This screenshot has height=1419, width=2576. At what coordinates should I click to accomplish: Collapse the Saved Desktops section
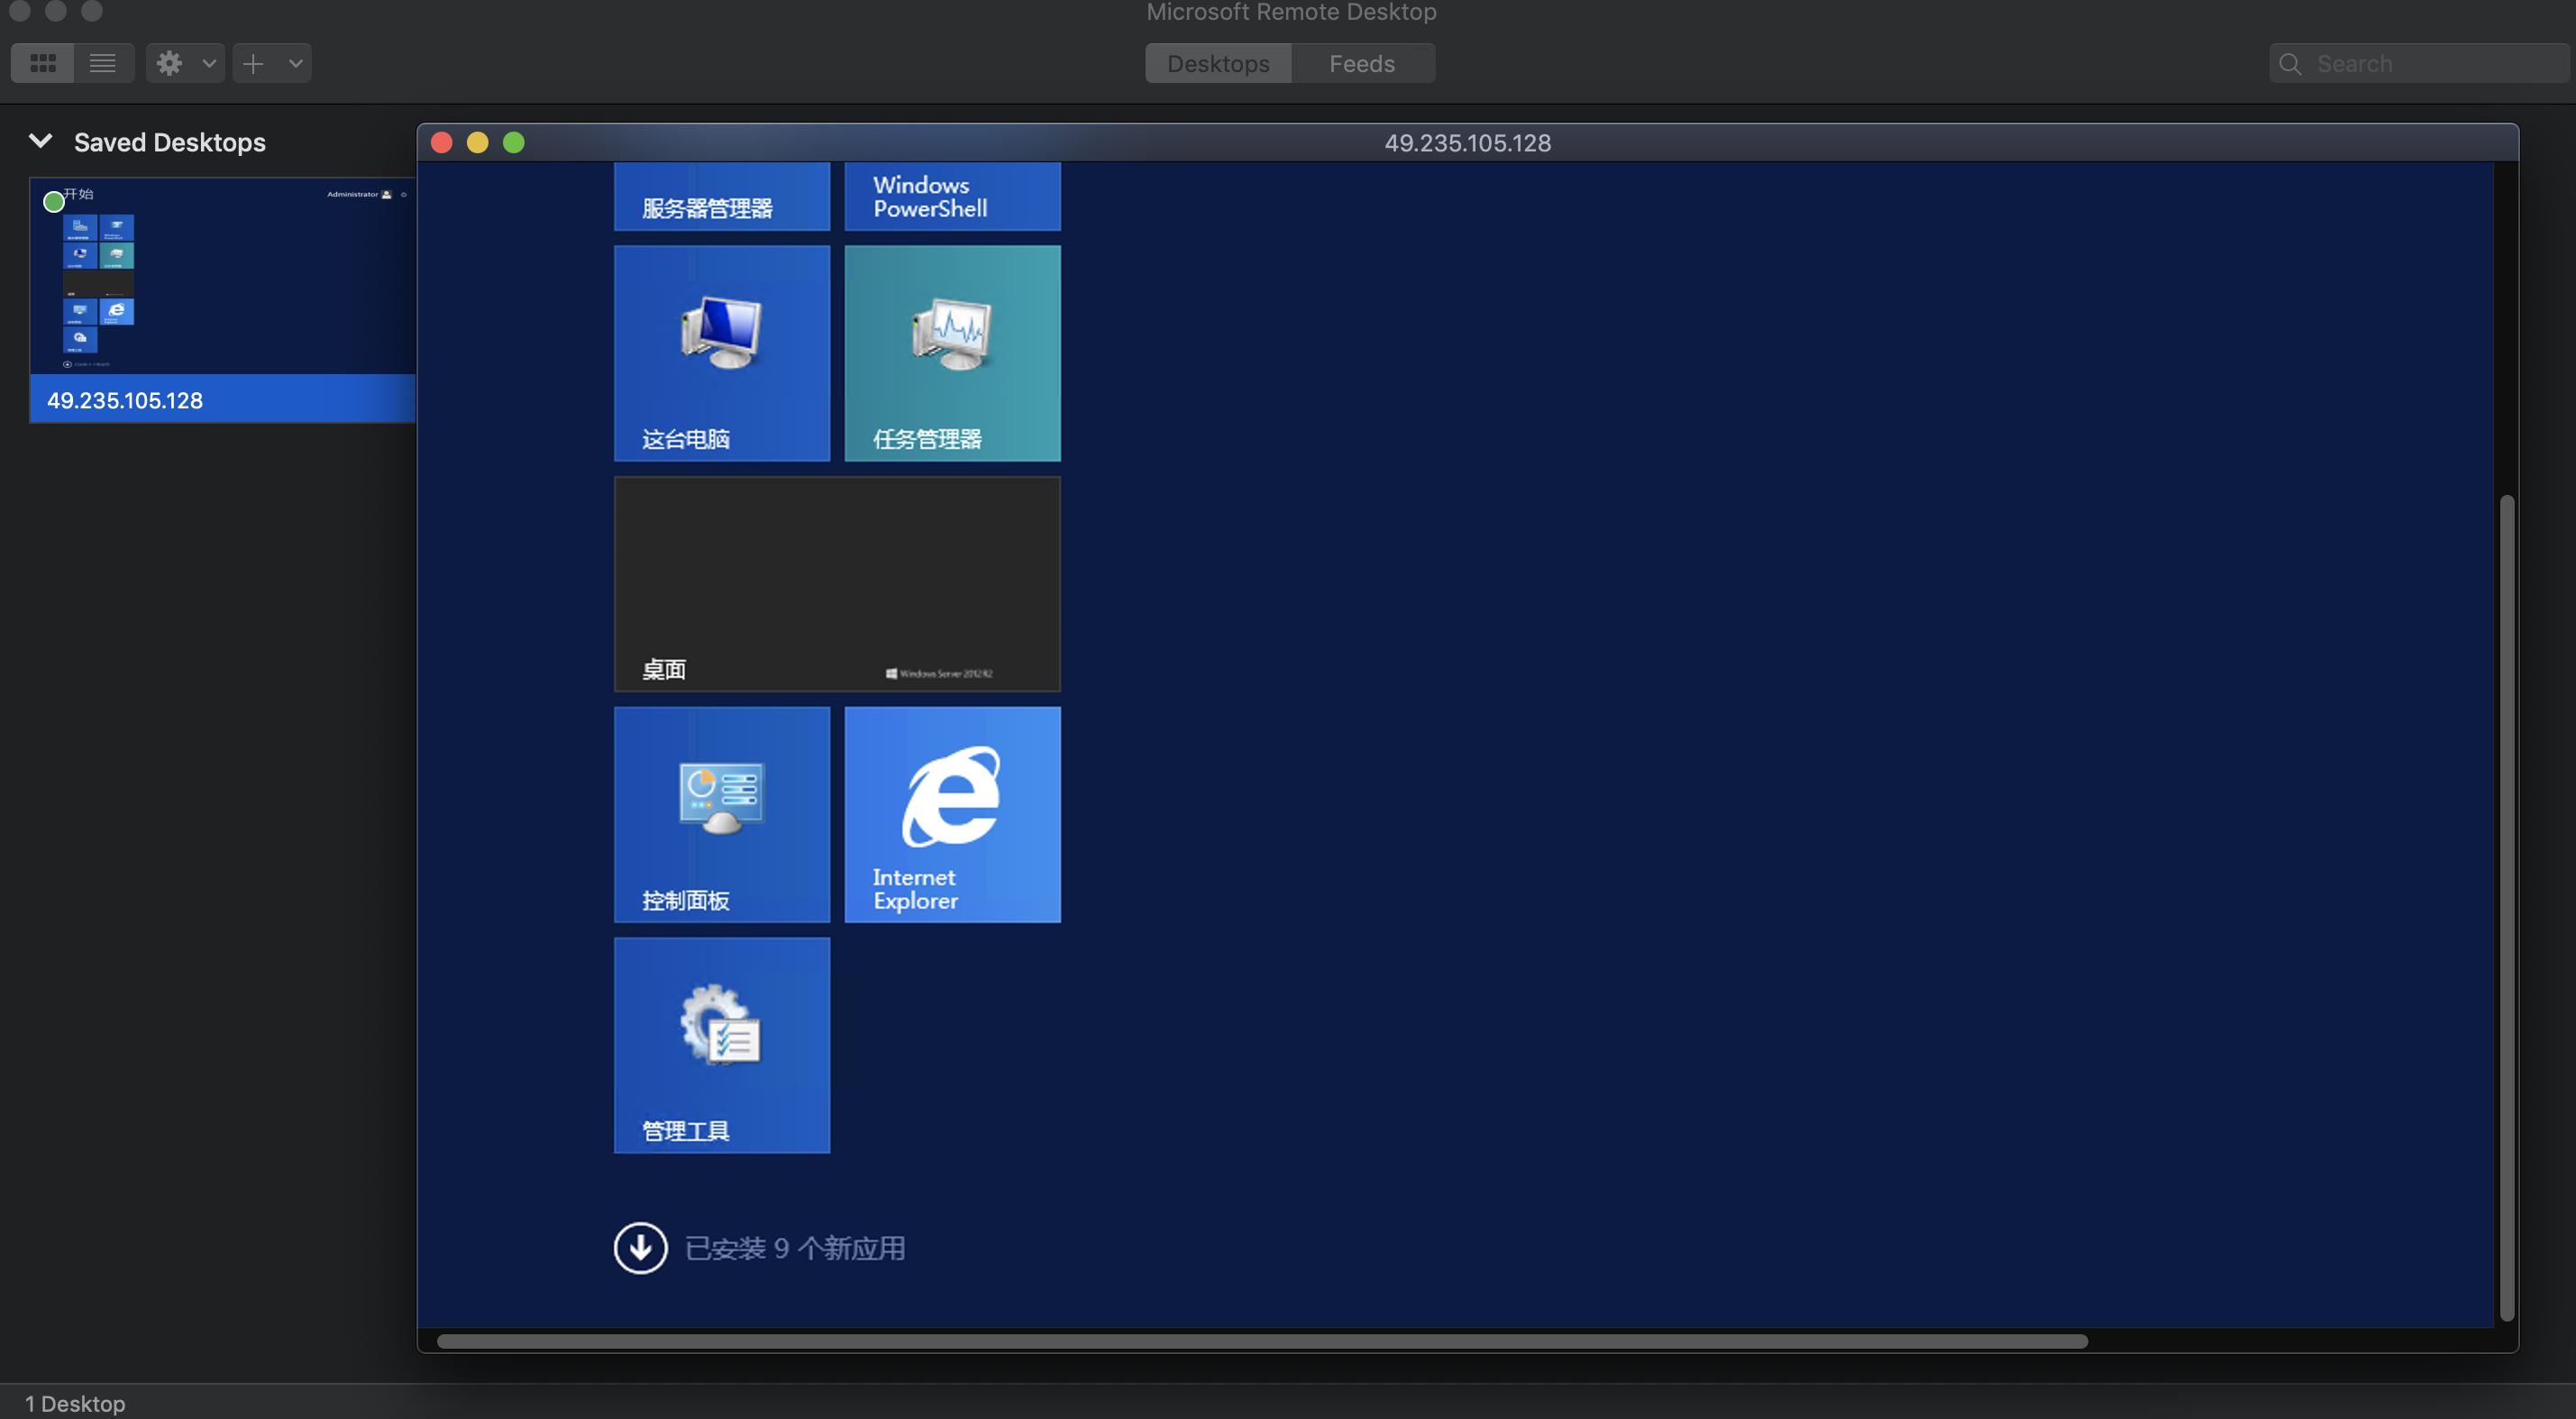[x=40, y=141]
